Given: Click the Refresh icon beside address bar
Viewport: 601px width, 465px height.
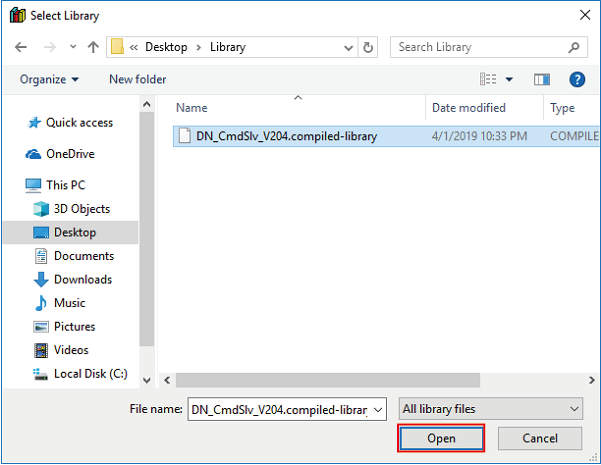Looking at the screenshot, I should (x=369, y=47).
